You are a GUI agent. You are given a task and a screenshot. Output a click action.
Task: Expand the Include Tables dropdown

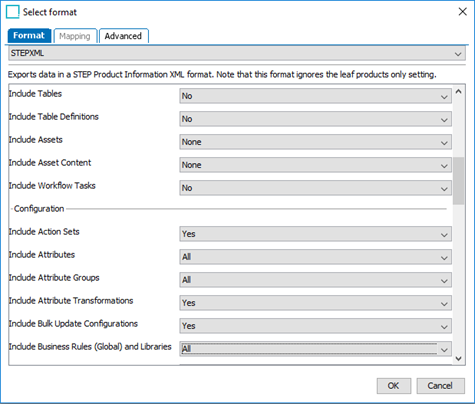pyautogui.click(x=315, y=96)
